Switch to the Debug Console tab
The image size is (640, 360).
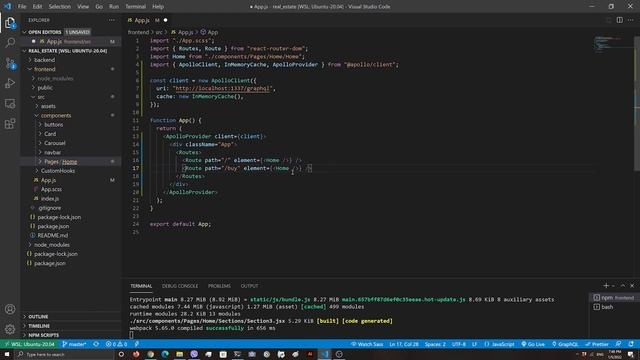[180, 286]
